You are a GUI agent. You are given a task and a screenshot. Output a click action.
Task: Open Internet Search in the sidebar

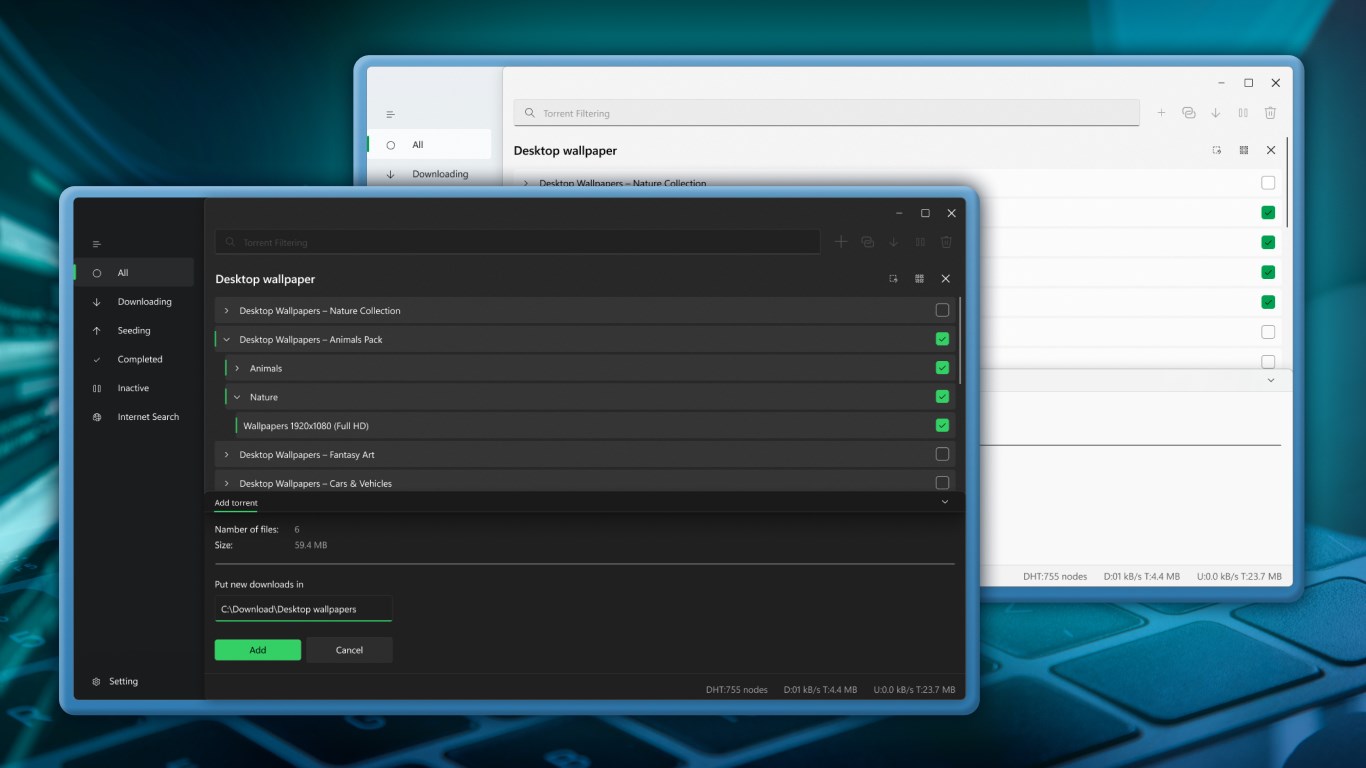[134, 417]
